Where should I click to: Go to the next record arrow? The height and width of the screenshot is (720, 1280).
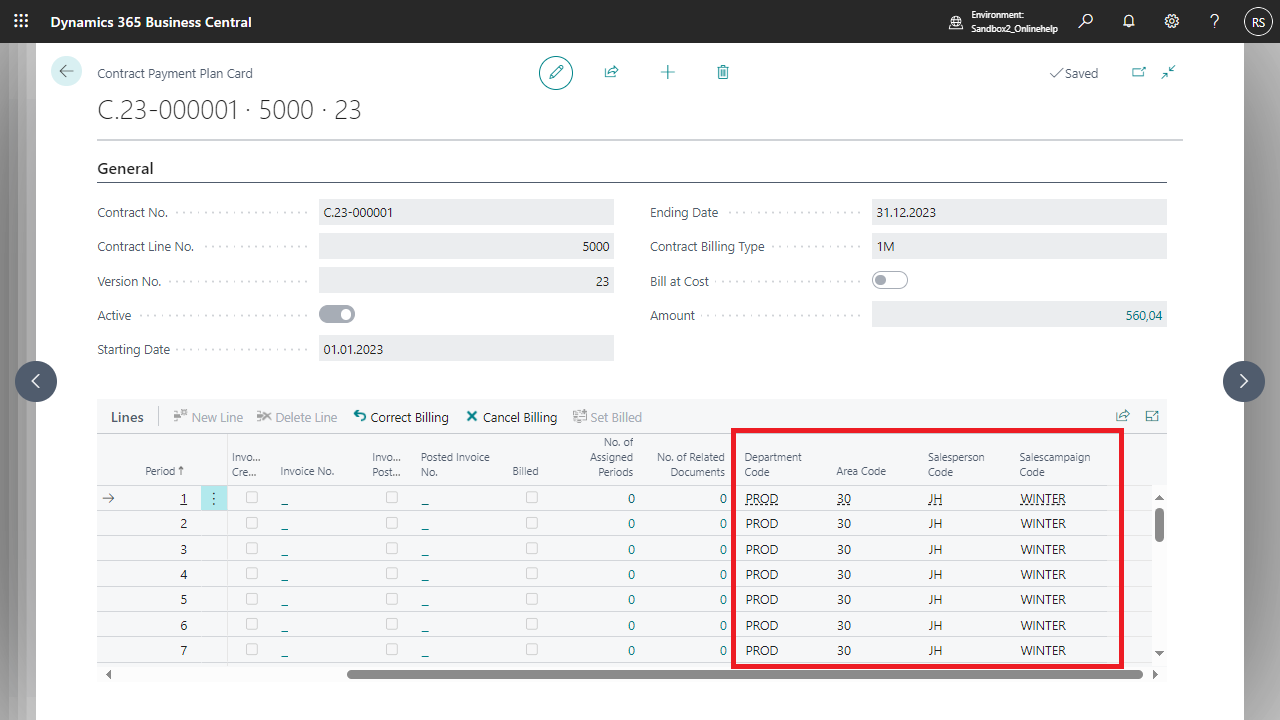[x=1243, y=381]
